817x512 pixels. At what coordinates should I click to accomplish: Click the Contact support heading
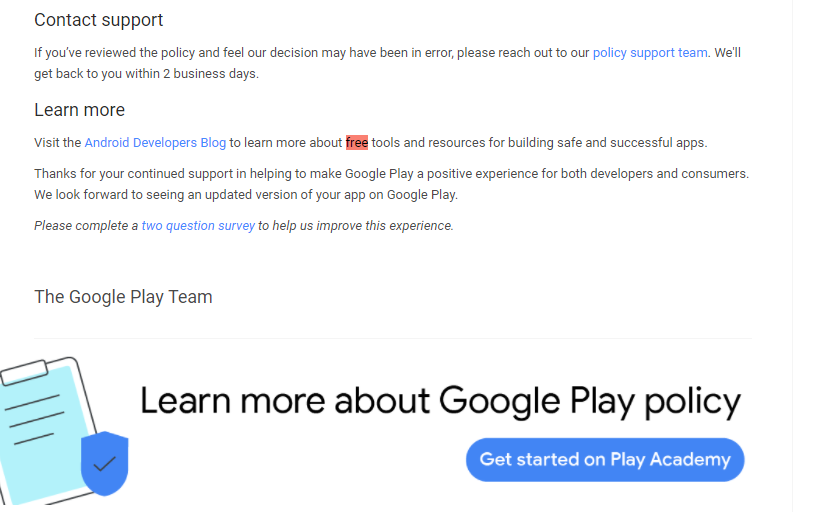(x=98, y=20)
